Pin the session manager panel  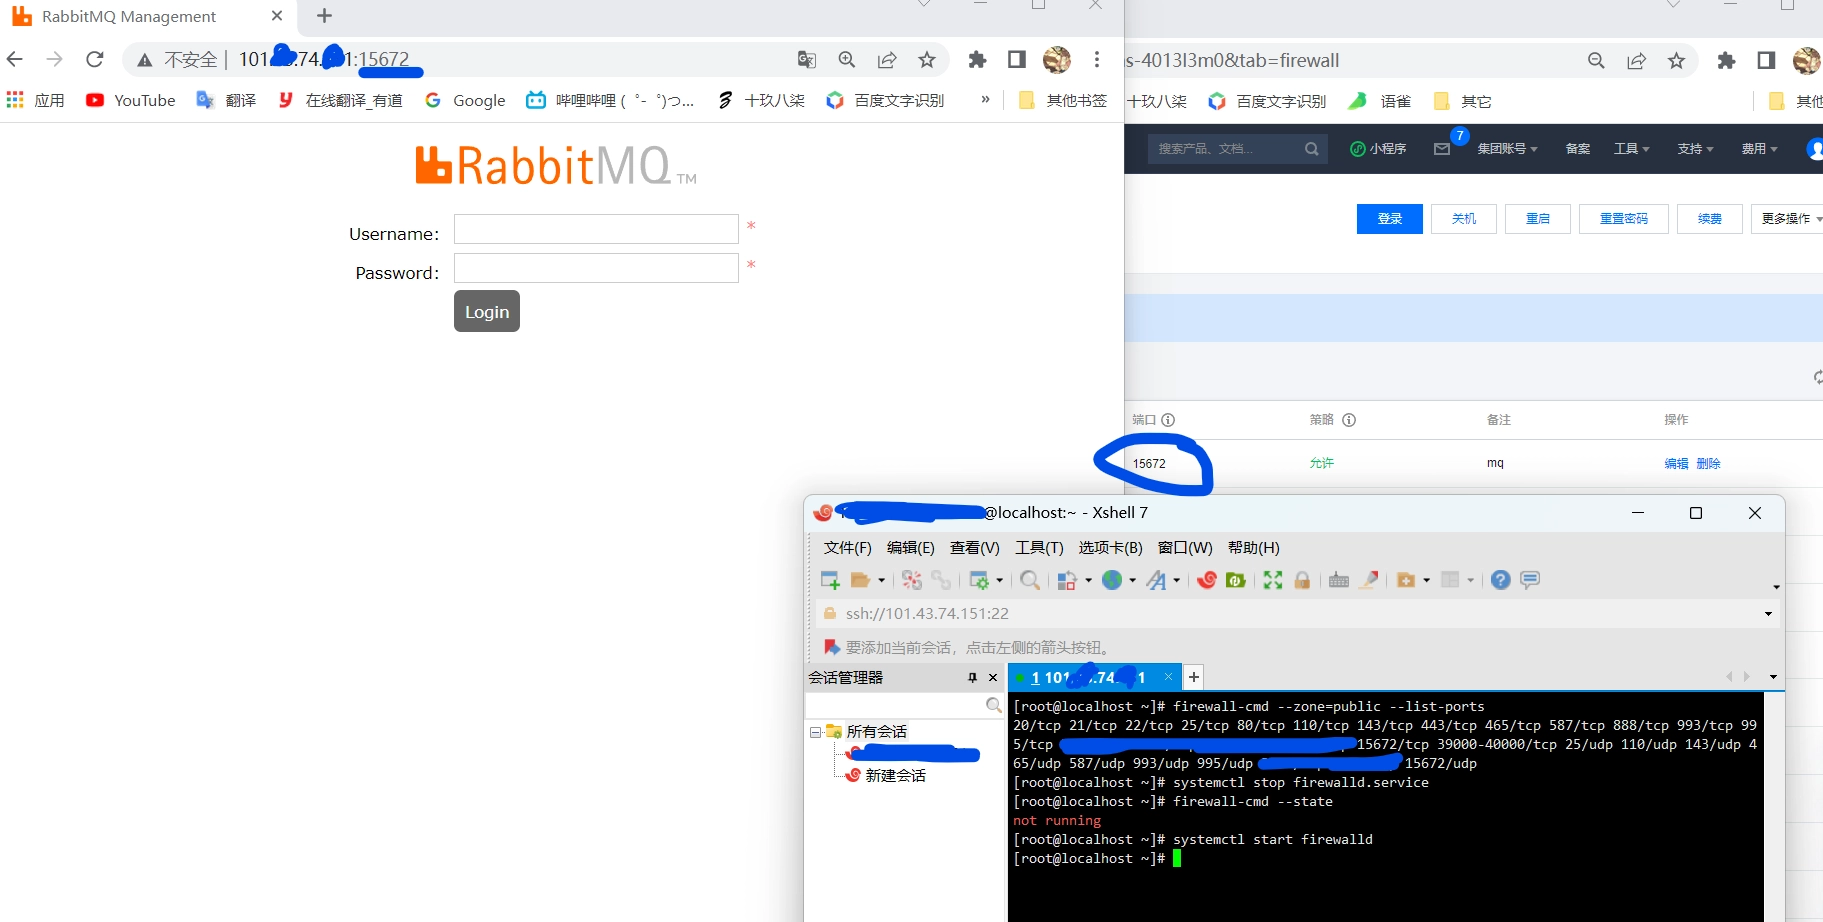coord(972,678)
